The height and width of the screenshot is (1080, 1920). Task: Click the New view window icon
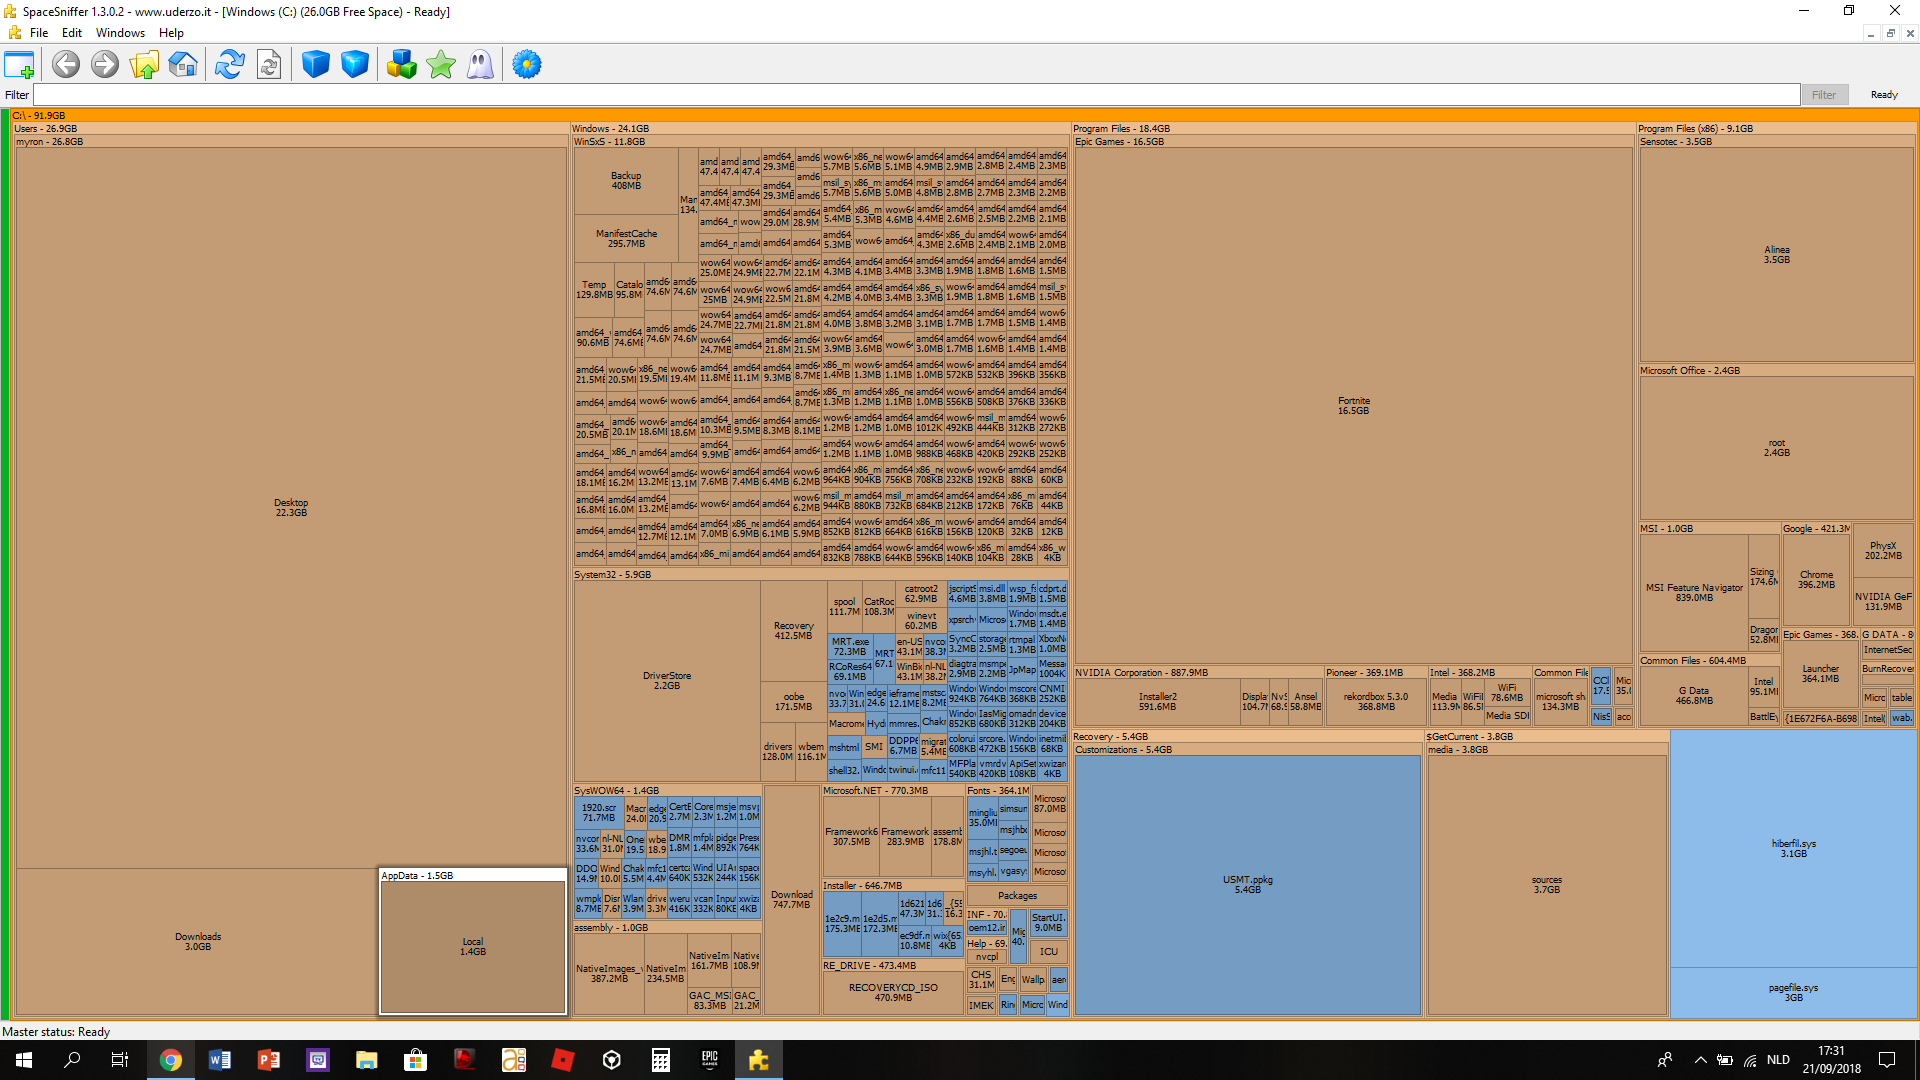(x=19, y=65)
